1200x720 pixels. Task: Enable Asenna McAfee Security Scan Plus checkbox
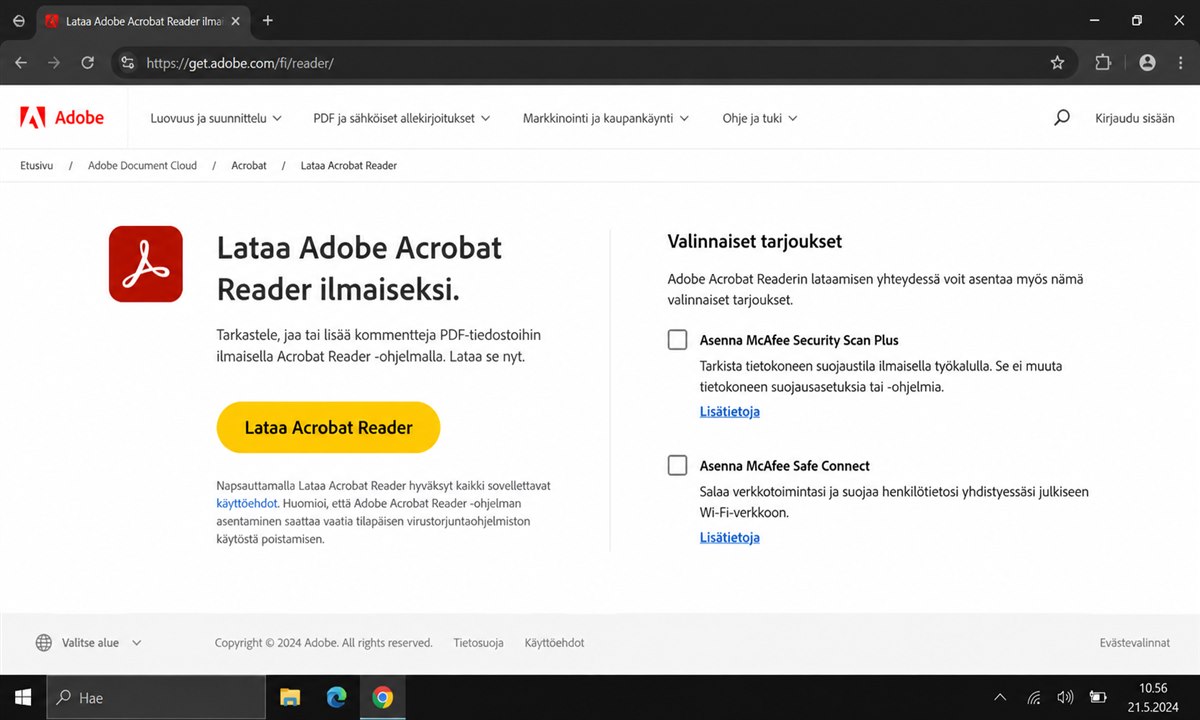point(678,340)
